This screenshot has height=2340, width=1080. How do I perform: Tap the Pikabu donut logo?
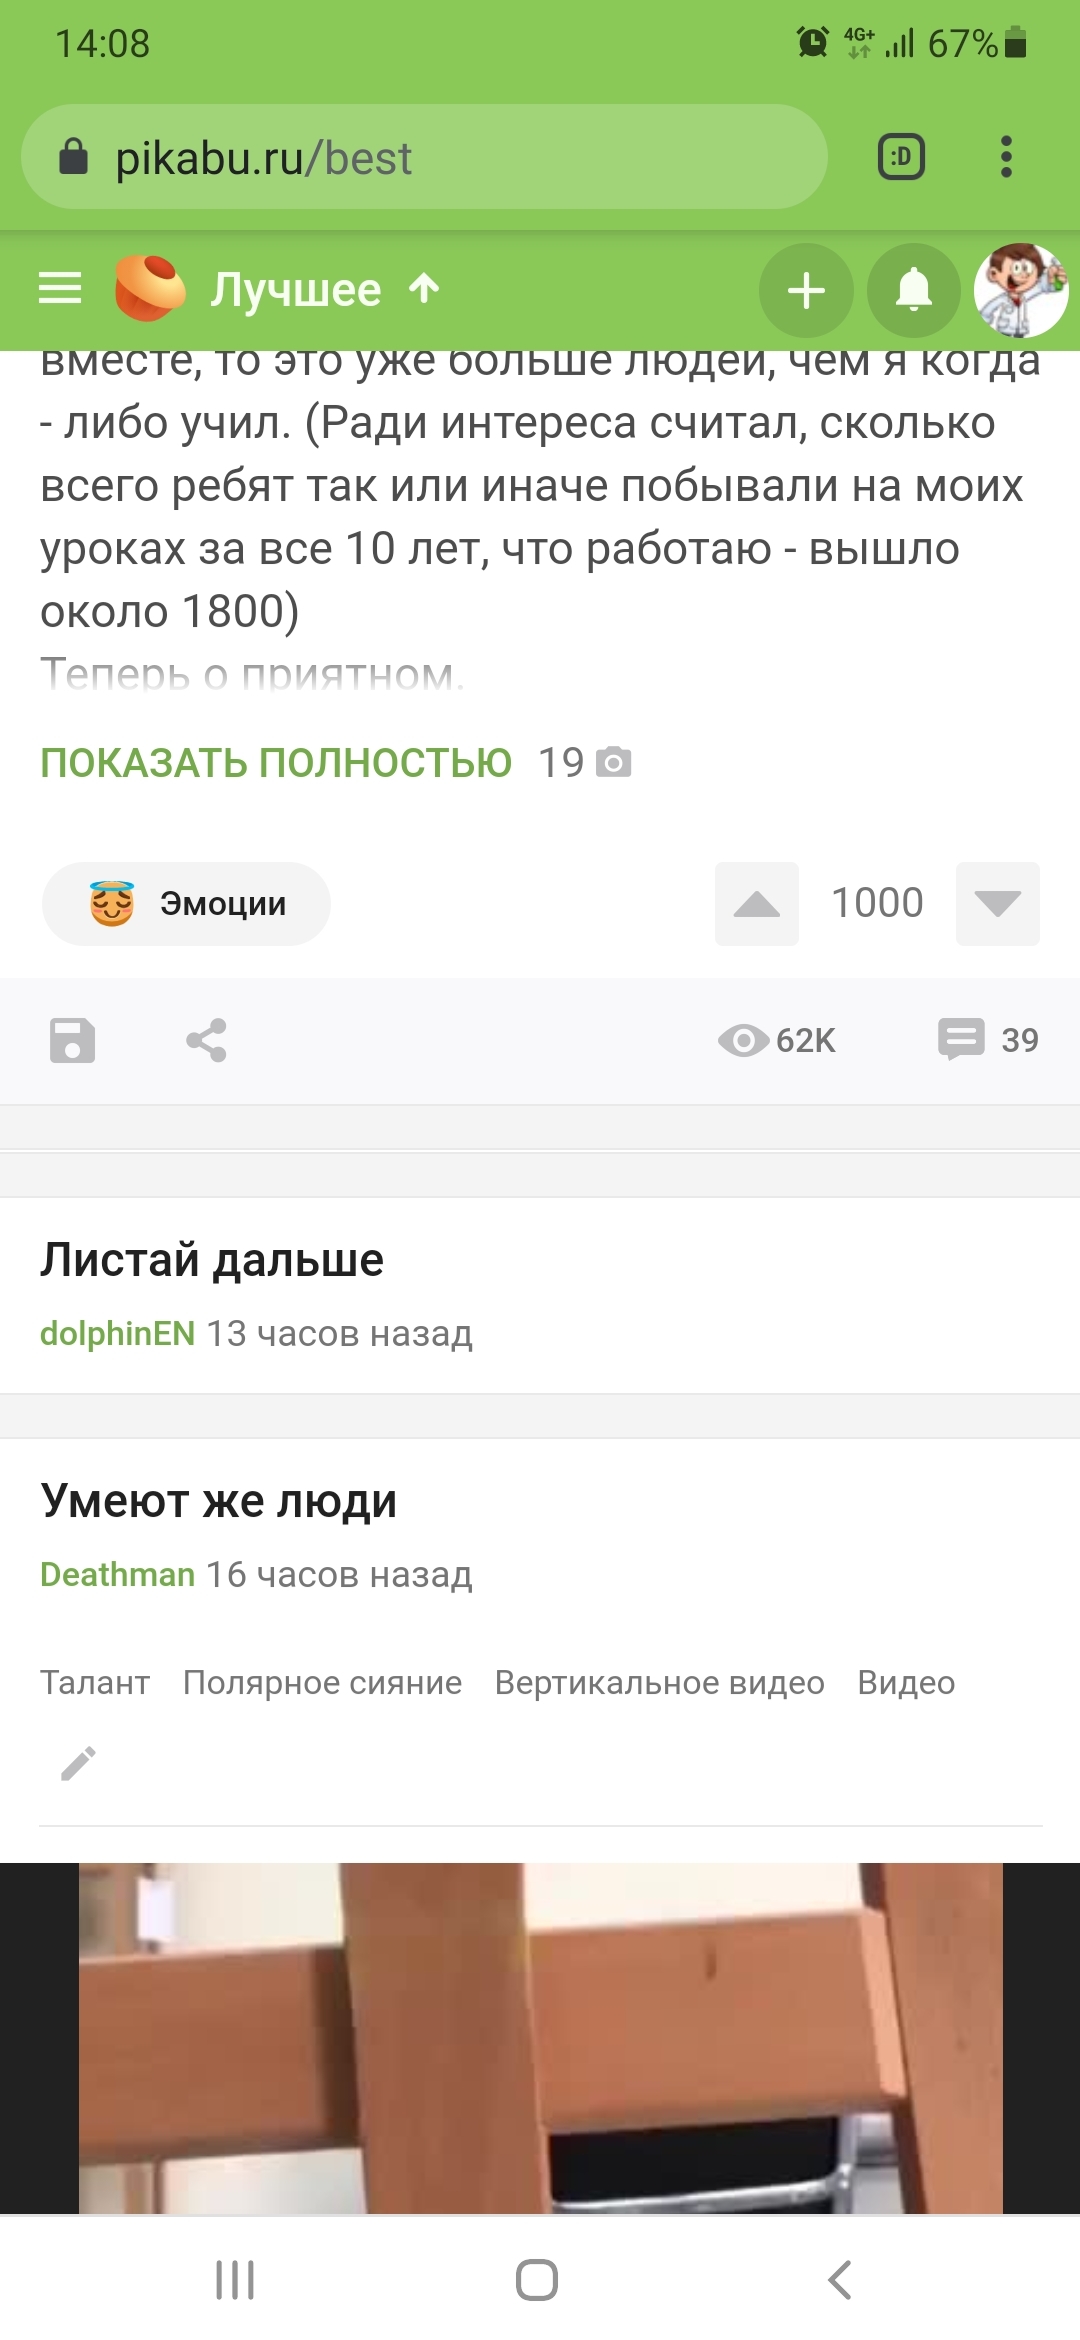pyautogui.click(x=150, y=289)
